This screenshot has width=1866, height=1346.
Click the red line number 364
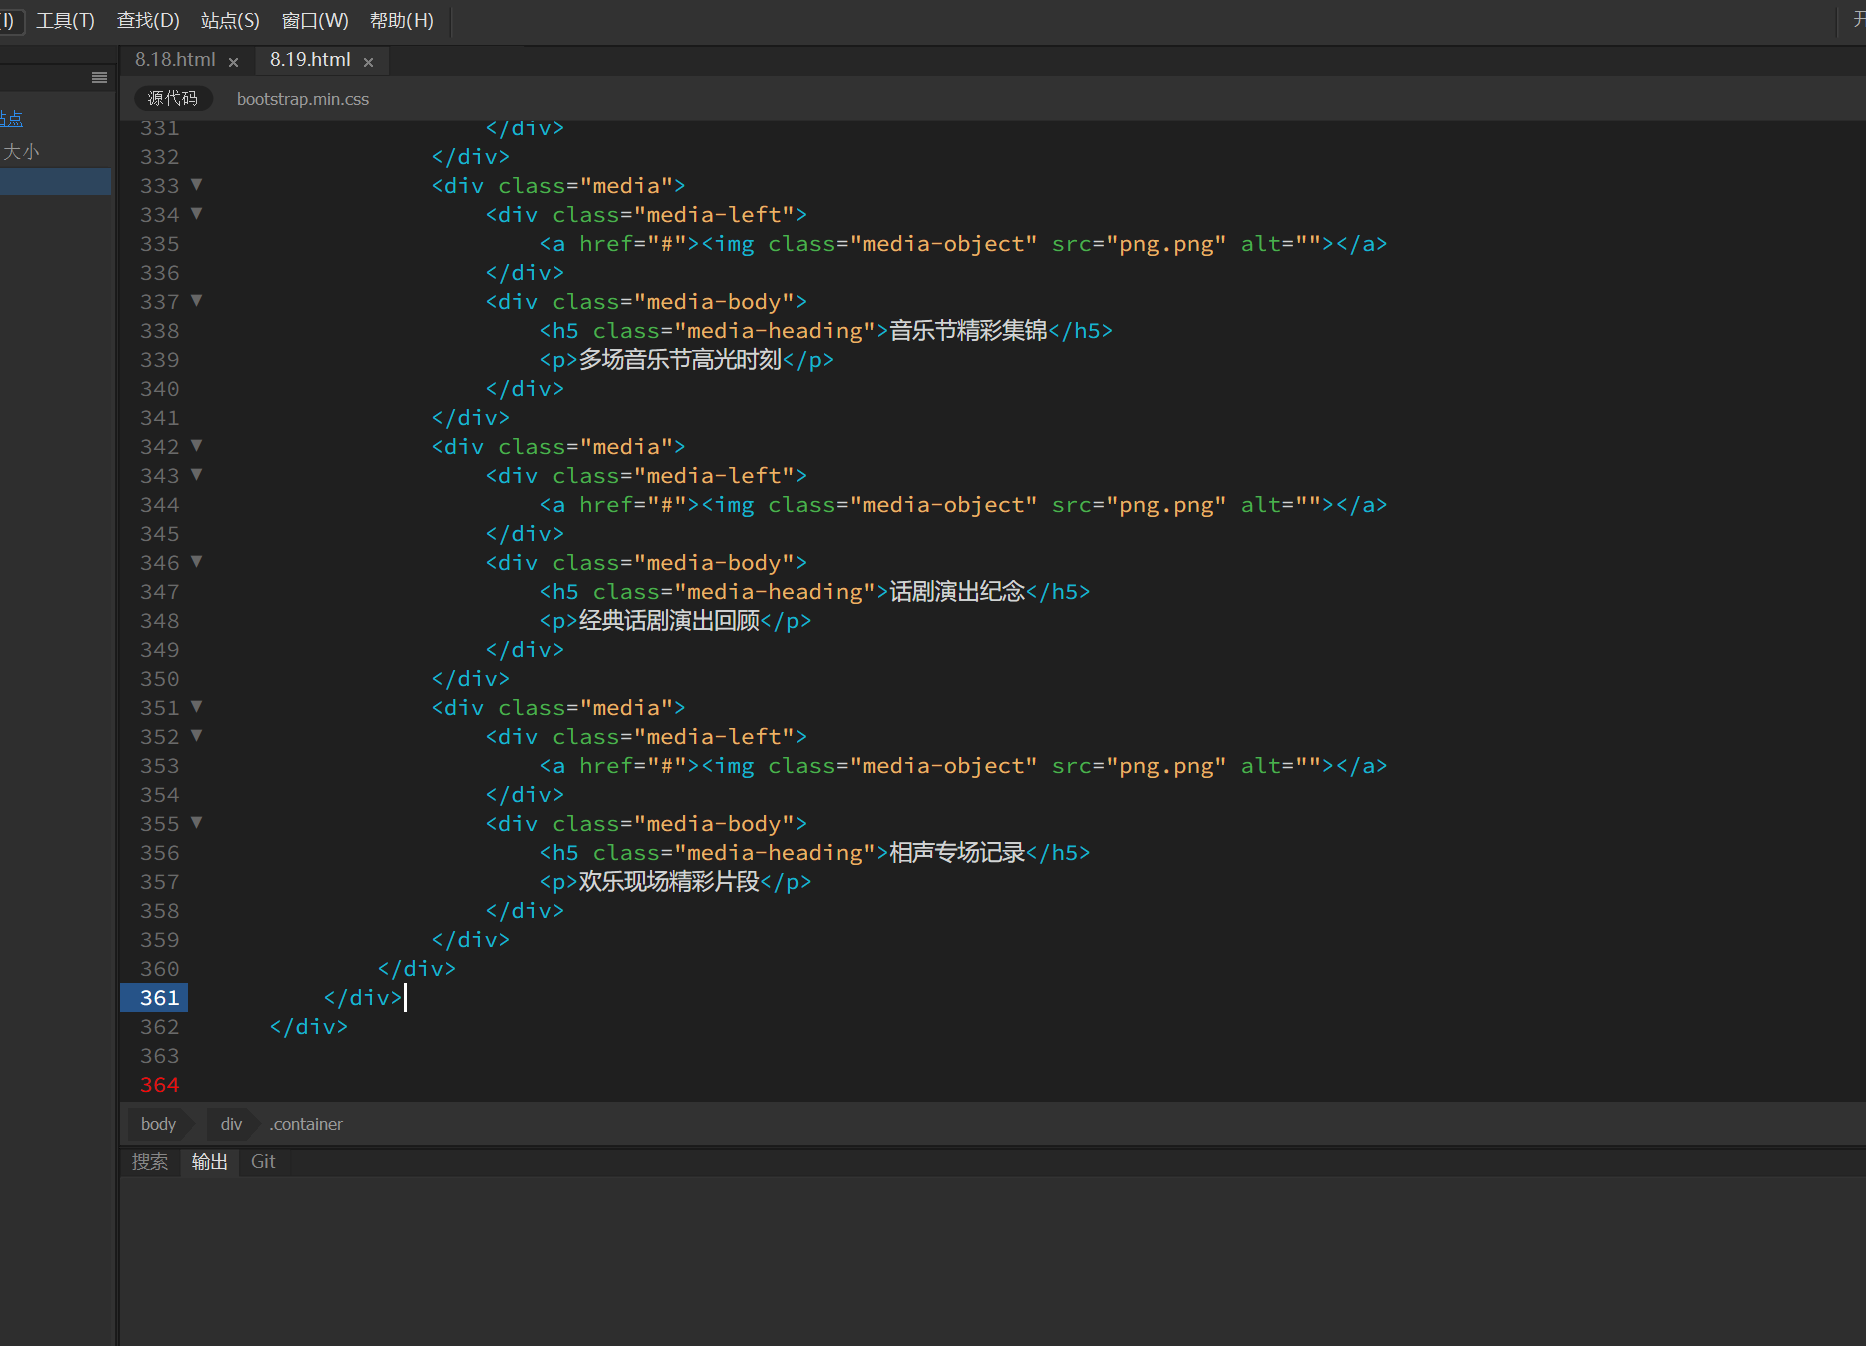point(159,1085)
